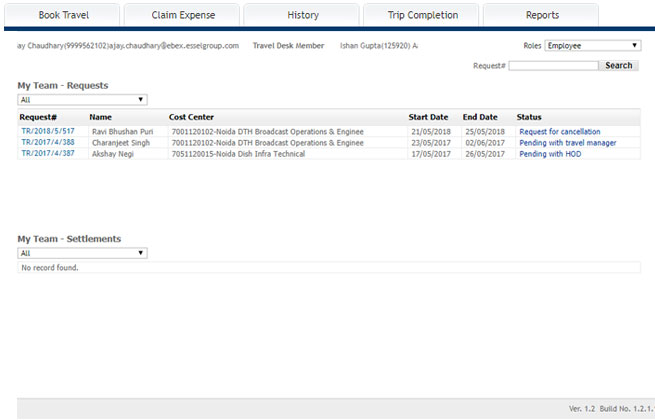Click the Ver. 1.2 Build No. footer text
The width and height of the screenshot is (655, 420).
pos(611,409)
